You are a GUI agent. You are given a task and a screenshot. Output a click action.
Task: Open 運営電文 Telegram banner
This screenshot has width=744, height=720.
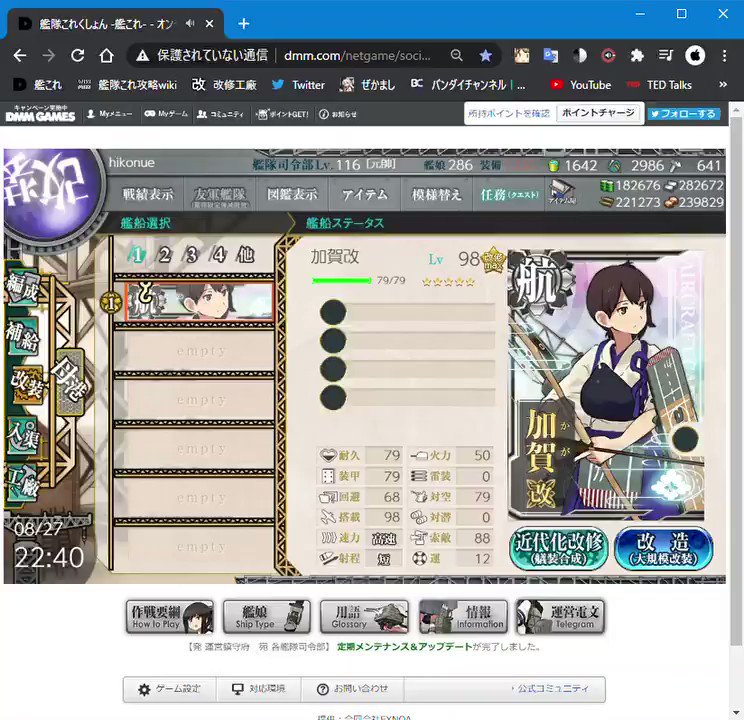tap(560, 617)
